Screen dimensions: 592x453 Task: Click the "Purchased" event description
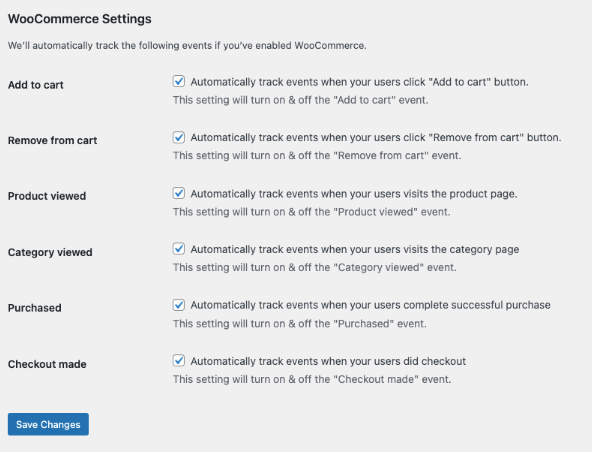pyautogui.click(x=300, y=324)
